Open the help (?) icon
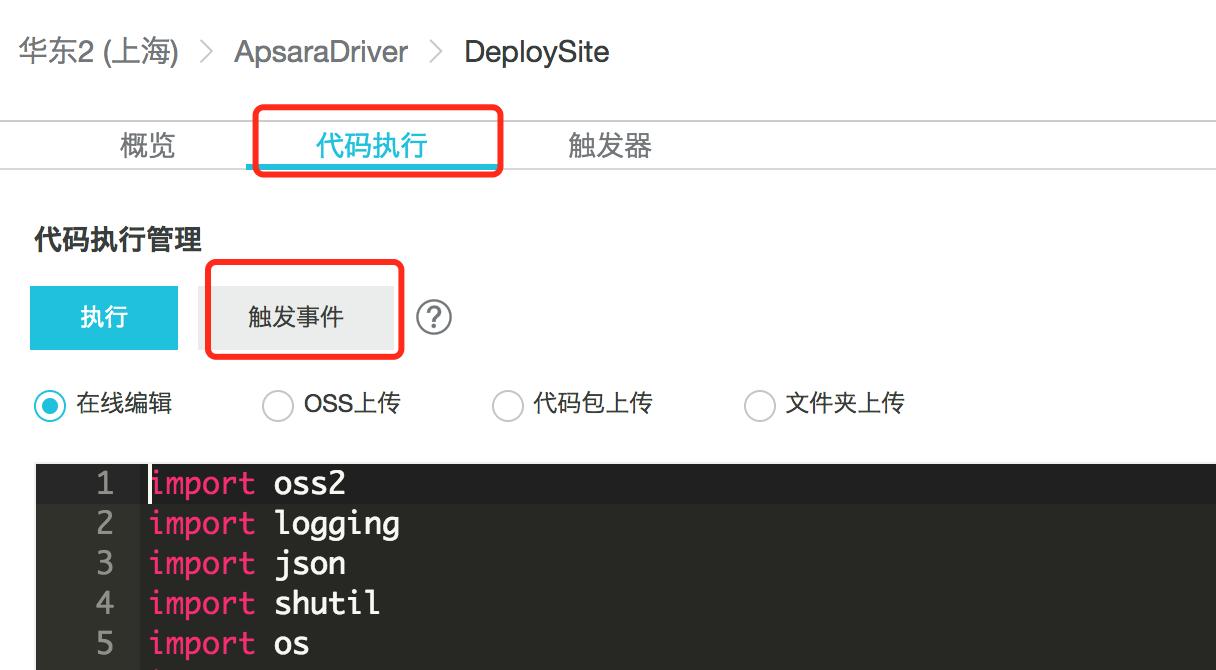This screenshot has height=670, width=1216. (435, 316)
